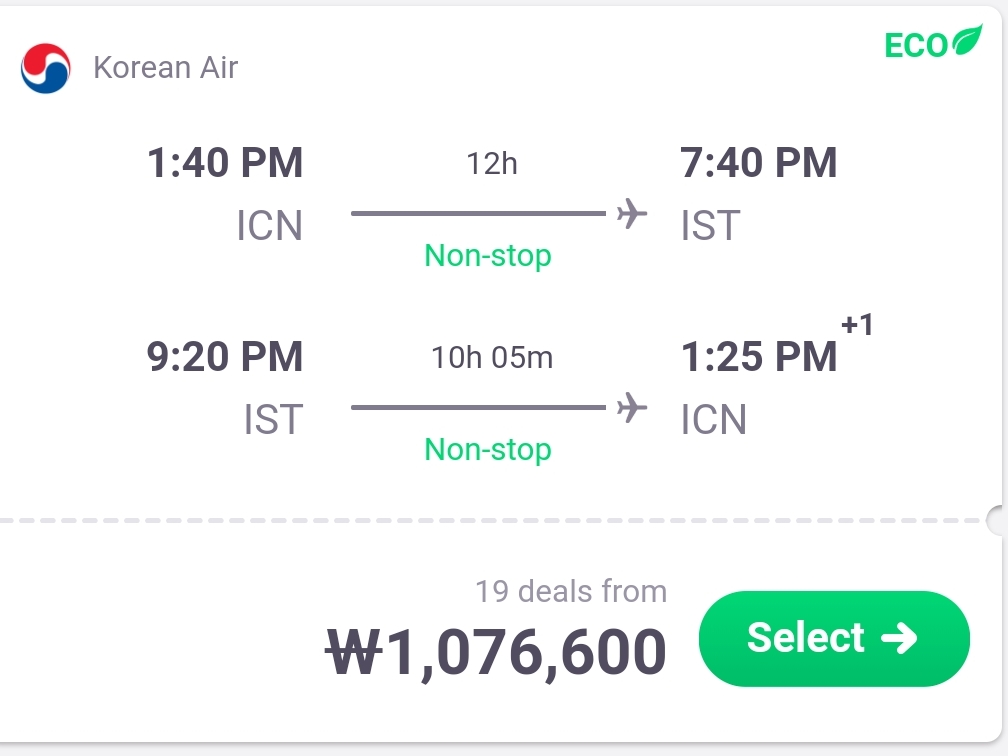Screen dimensions: 1008x756
Task: Click the Korean Air airline name
Action: pyautogui.click(x=165, y=68)
